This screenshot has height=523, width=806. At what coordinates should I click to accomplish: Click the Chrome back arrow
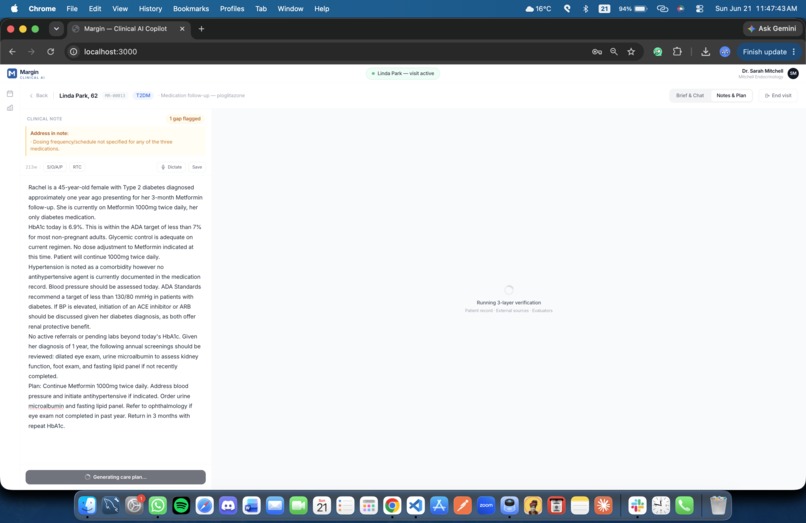click(12, 51)
